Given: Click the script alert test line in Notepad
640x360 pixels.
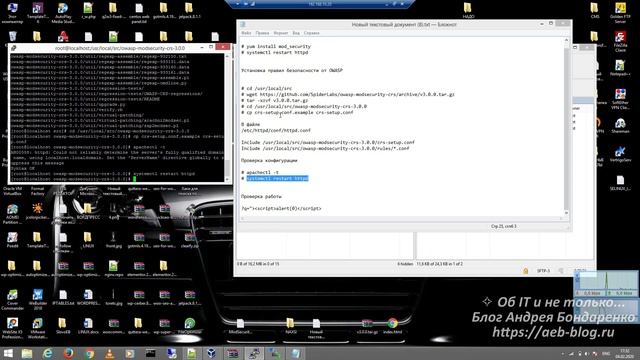Looking at the screenshot, I should [281, 208].
